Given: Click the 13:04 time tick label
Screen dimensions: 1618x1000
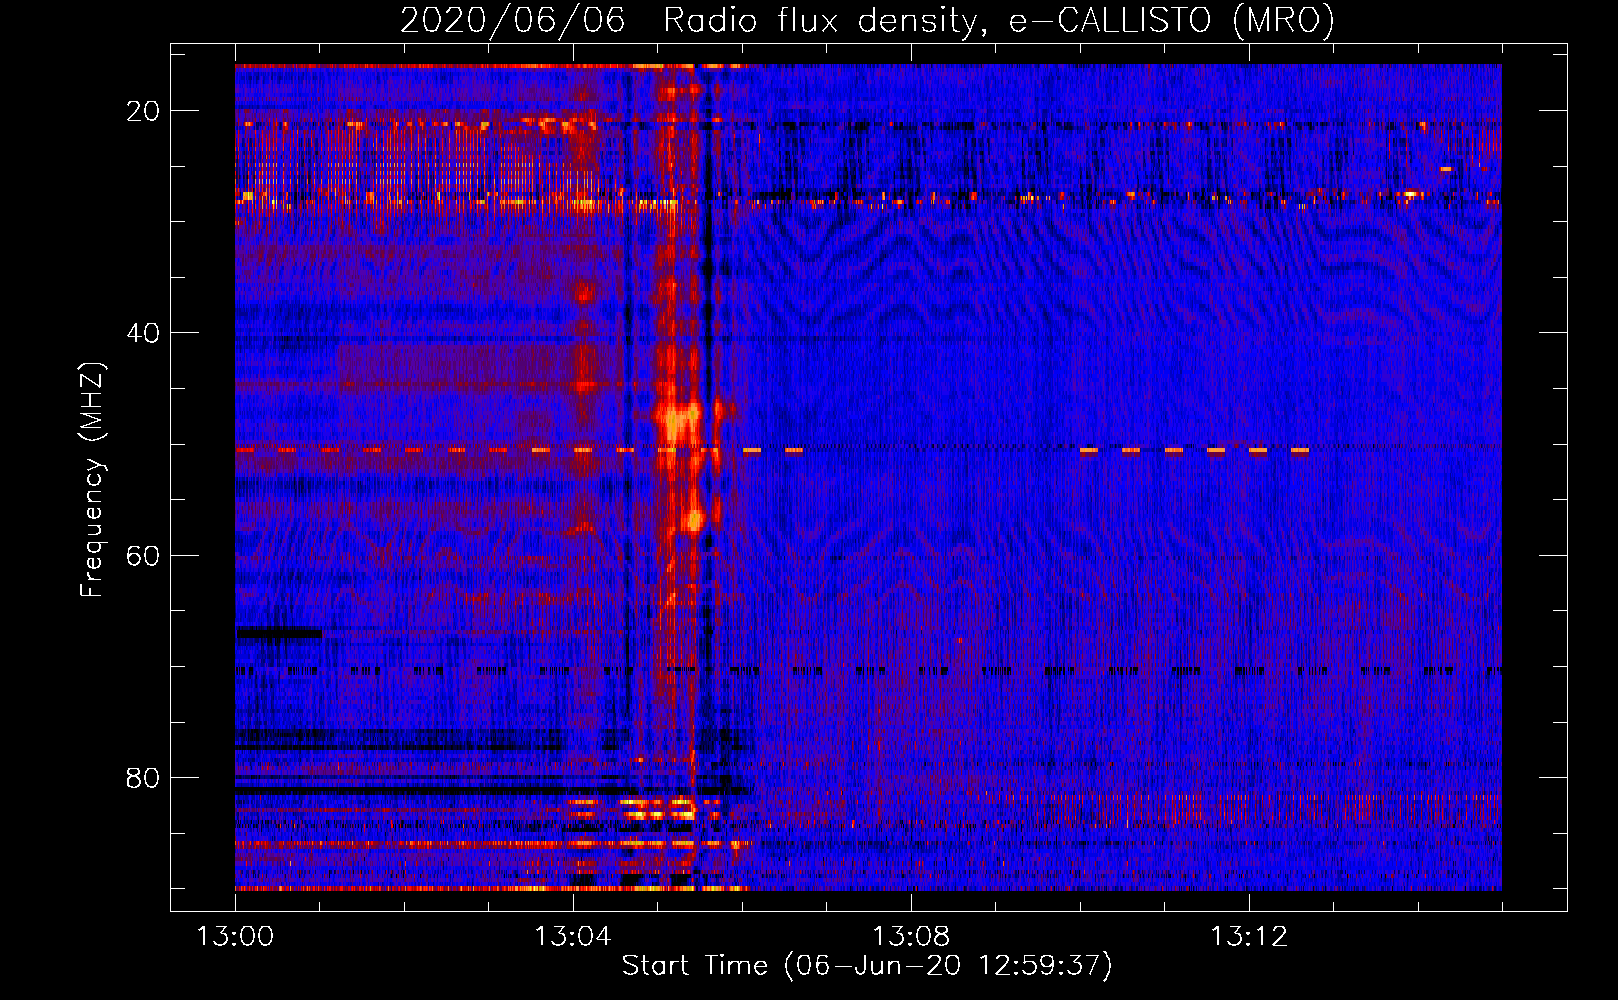Looking at the screenshot, I should [x=573, y=937].
